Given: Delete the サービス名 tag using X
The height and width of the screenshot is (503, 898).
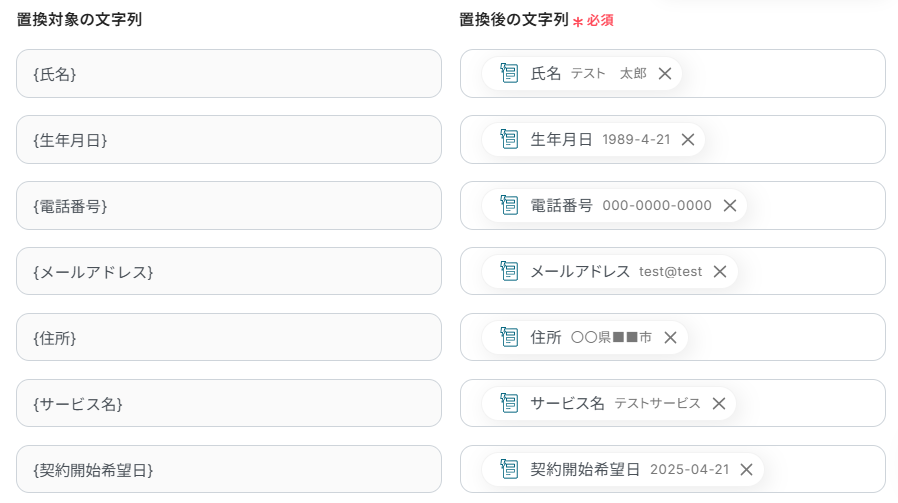Looking at the screenshot, I should click(x=719, y=403).
